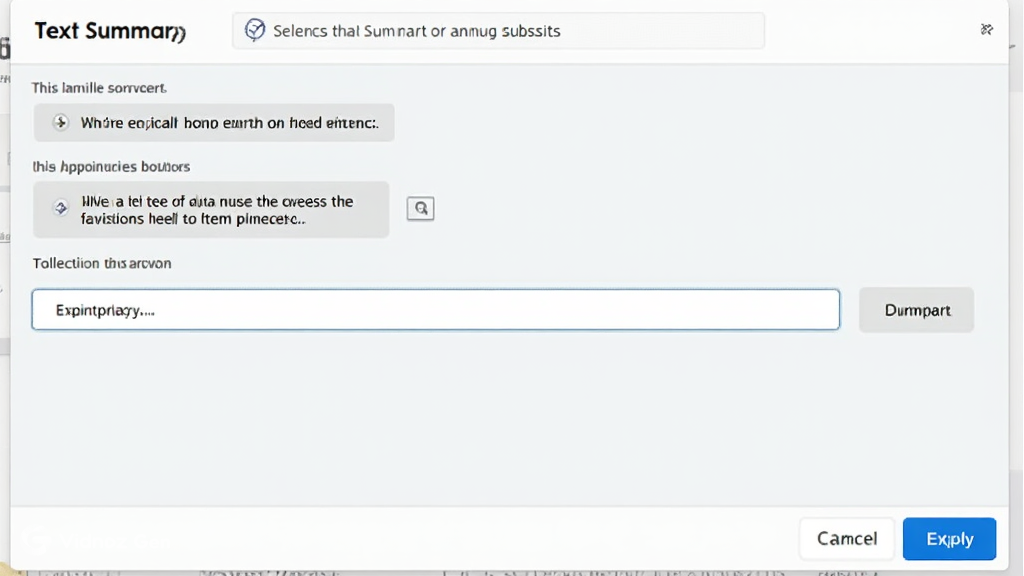Choose the "IIIVe a lei tee of data" option
Screen dimensions: 1024x576
click(211, 209)
